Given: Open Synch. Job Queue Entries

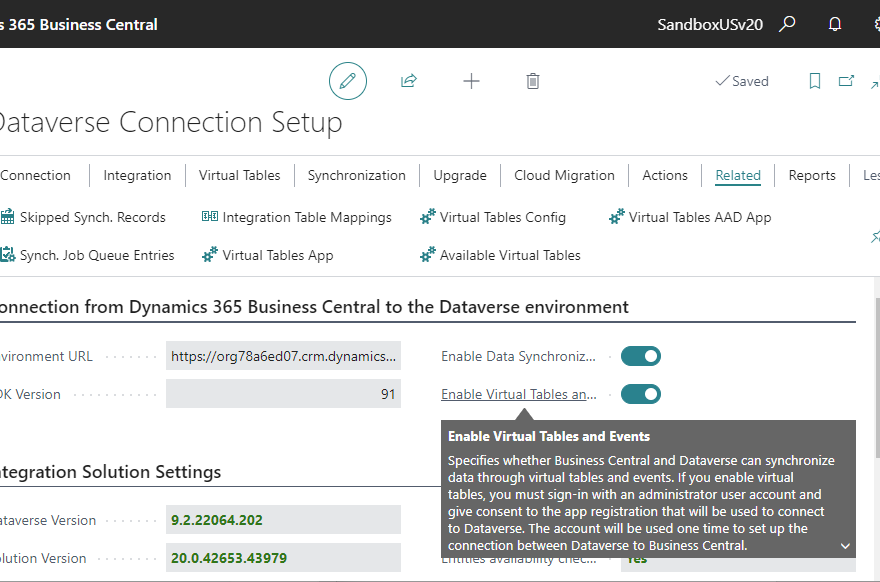Looking at the screenshot, I should [x=97, y=255].
